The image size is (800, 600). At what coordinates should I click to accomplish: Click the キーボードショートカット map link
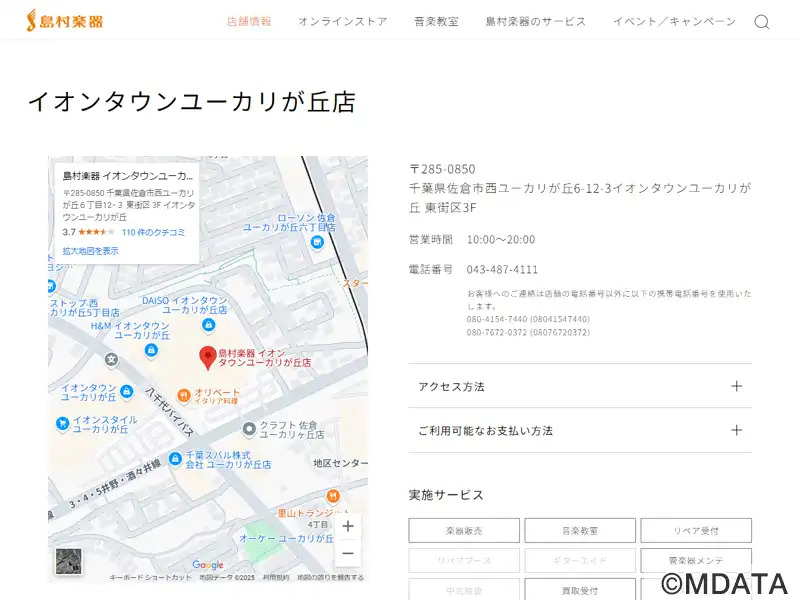(x=151, y=577)
